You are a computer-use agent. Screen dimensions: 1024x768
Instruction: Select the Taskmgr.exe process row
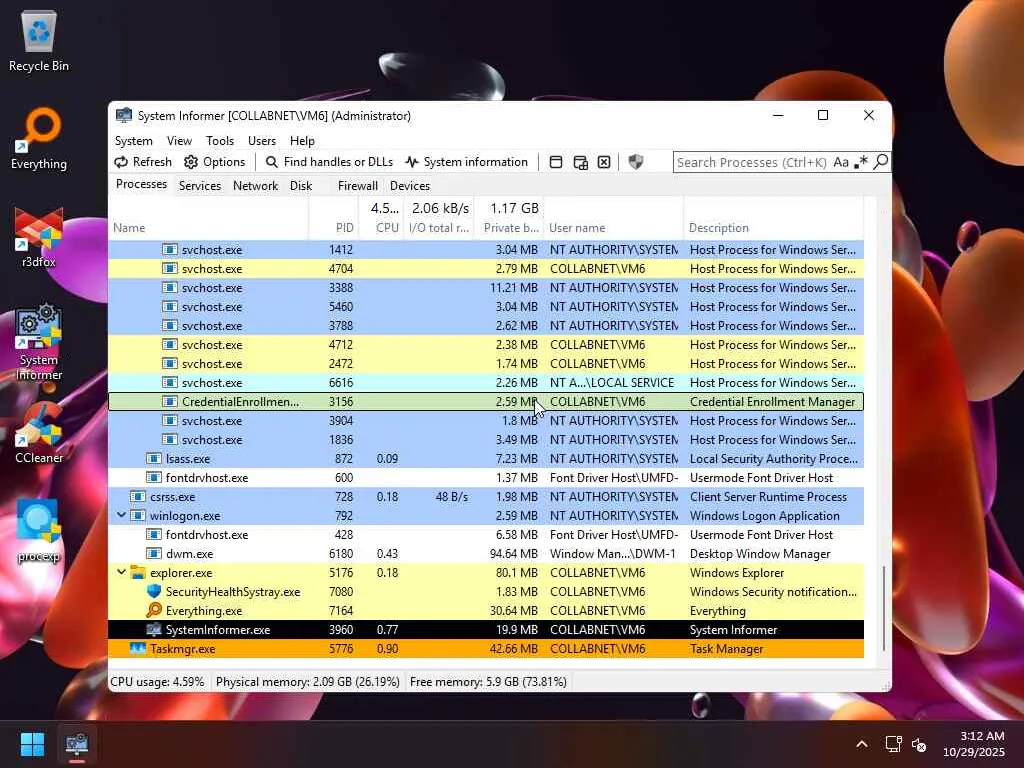(486, 648)
